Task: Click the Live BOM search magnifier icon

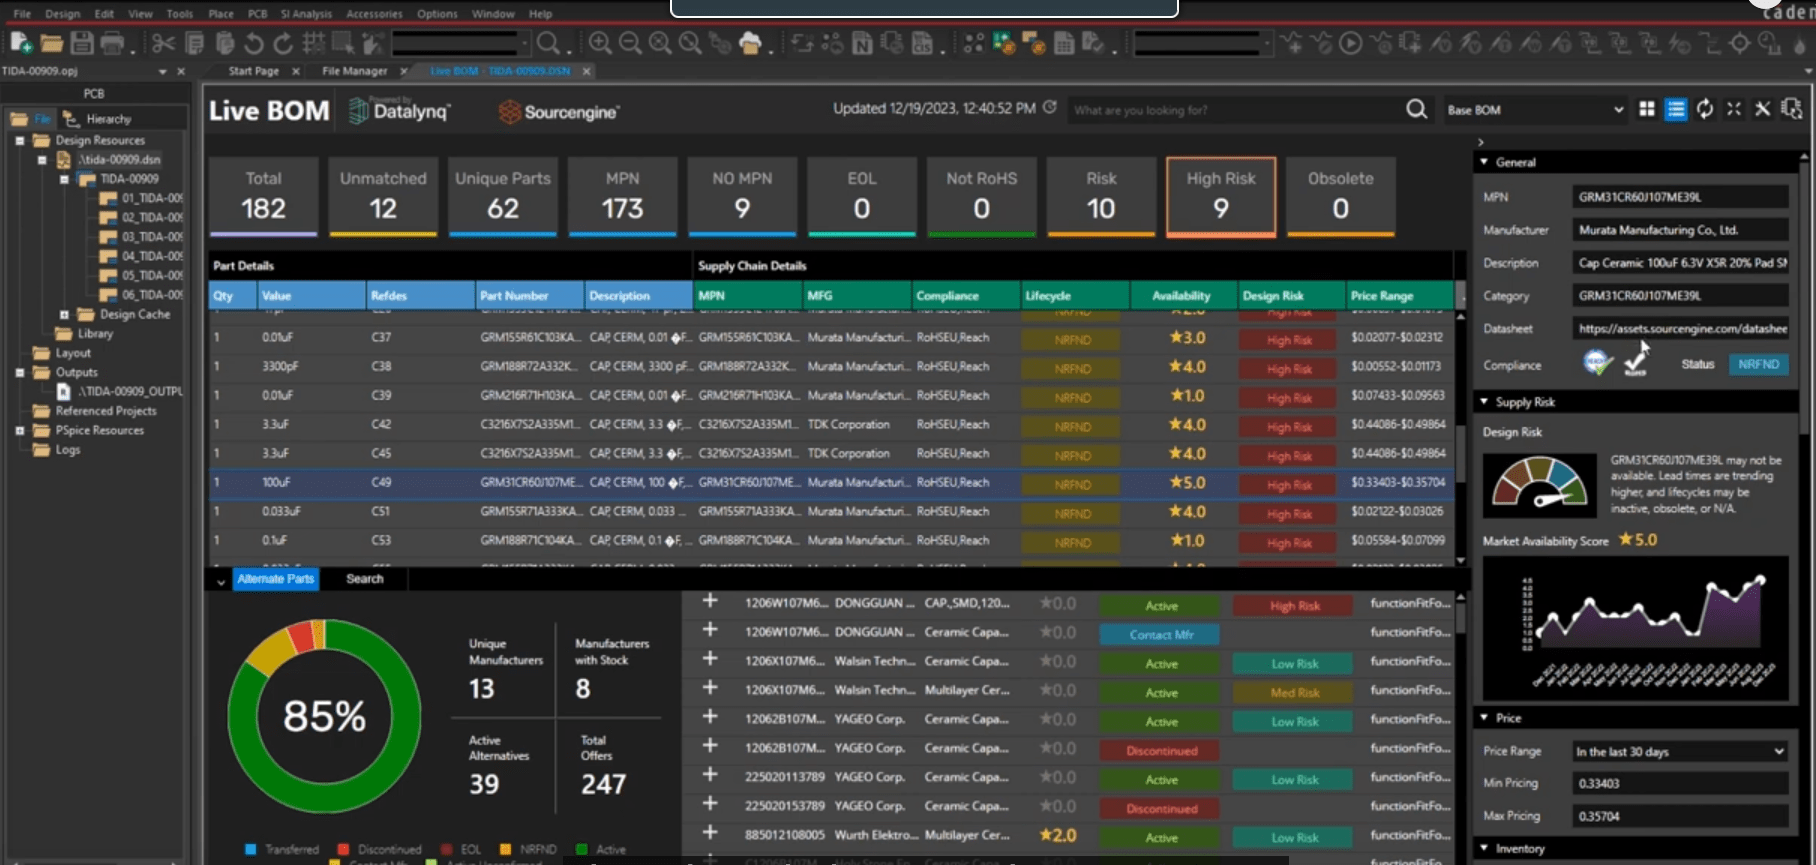Action: point(1416,109)
